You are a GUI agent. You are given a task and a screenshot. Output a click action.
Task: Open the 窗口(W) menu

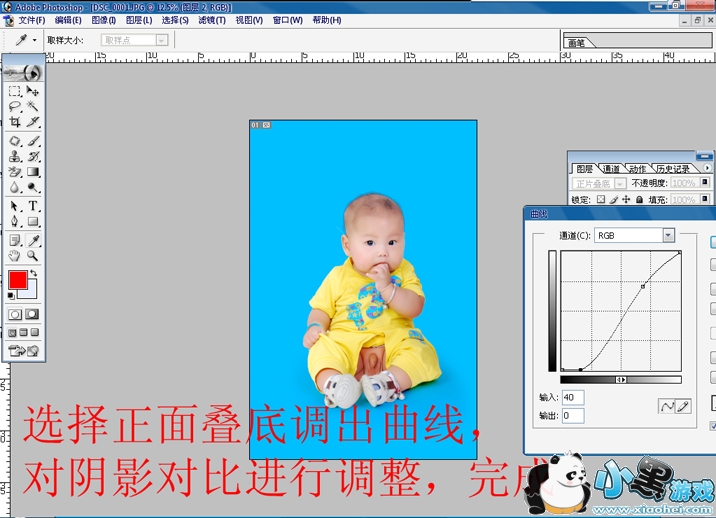tap(288, 20)
